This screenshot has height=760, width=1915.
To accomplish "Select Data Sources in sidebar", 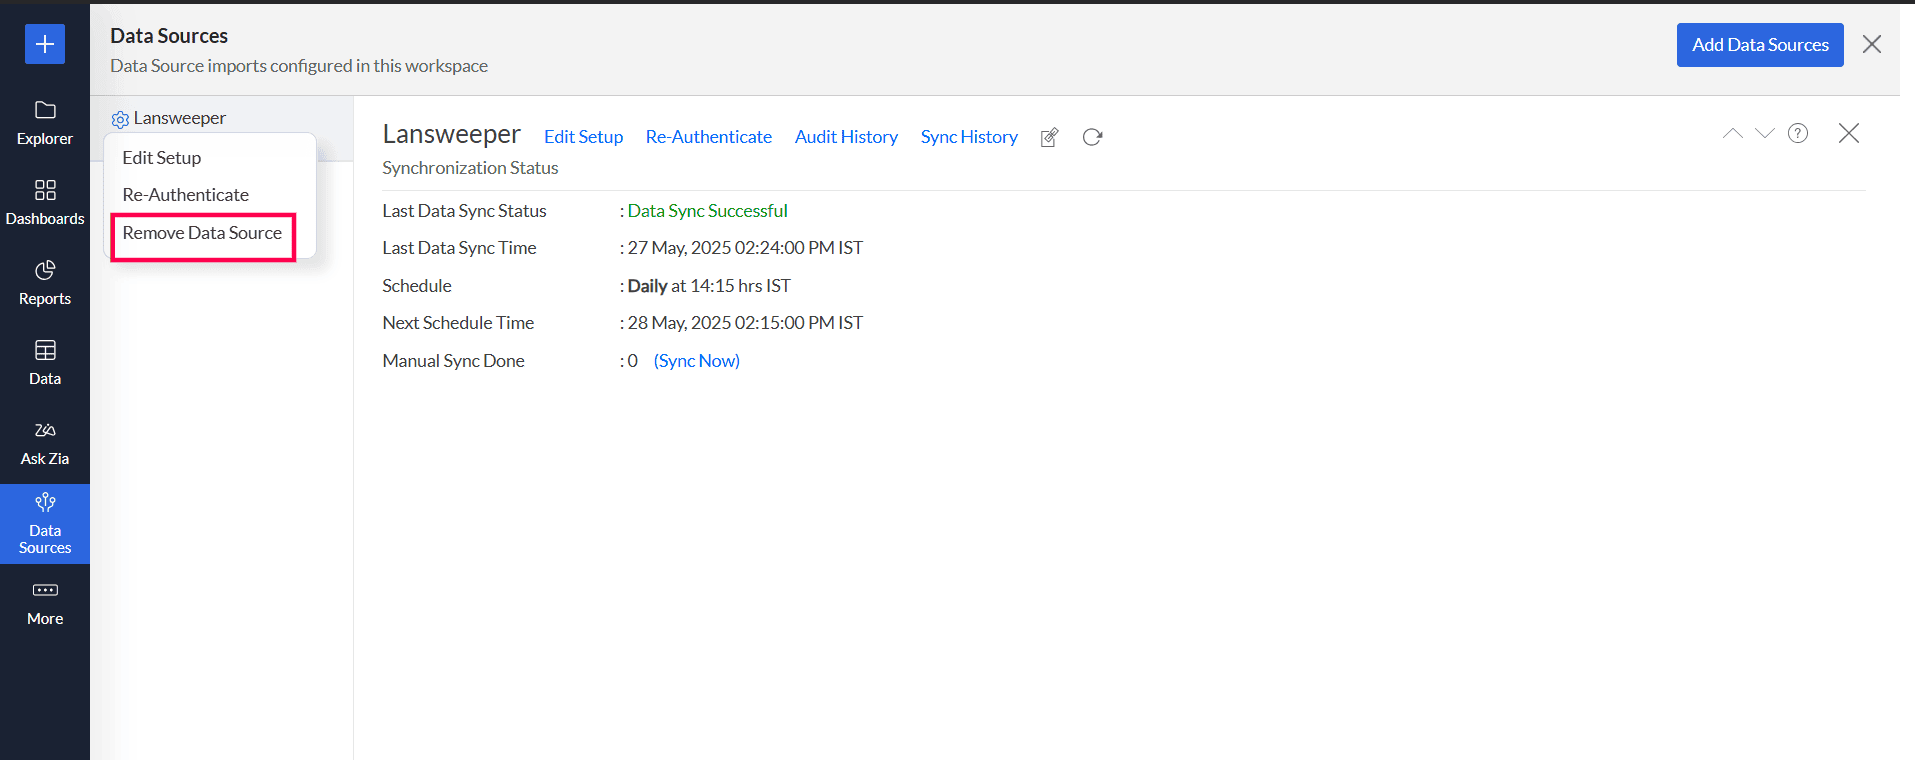I will click(x=45, y=524).
